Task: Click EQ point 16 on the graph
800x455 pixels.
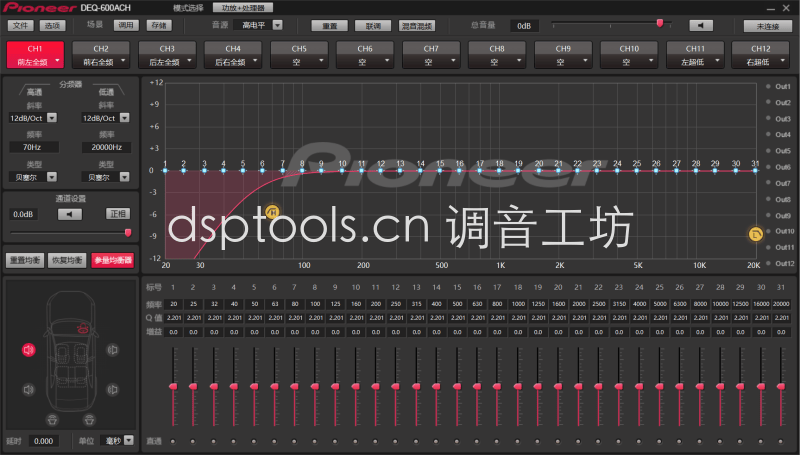Action: click(460, 170)
